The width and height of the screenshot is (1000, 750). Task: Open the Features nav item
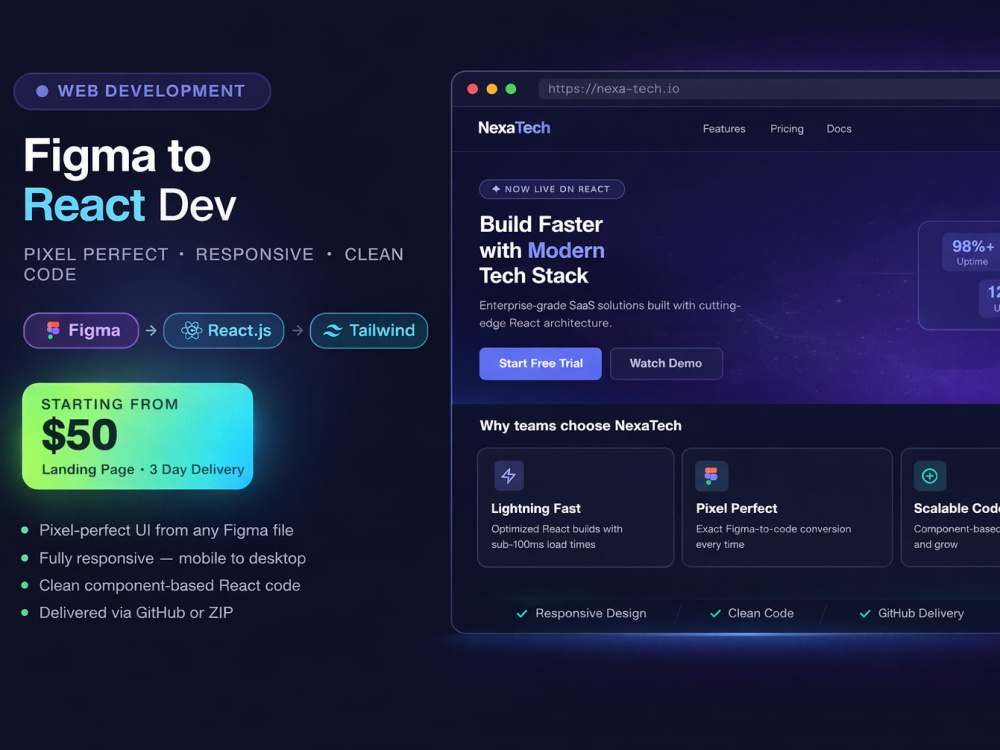(724, 129)
